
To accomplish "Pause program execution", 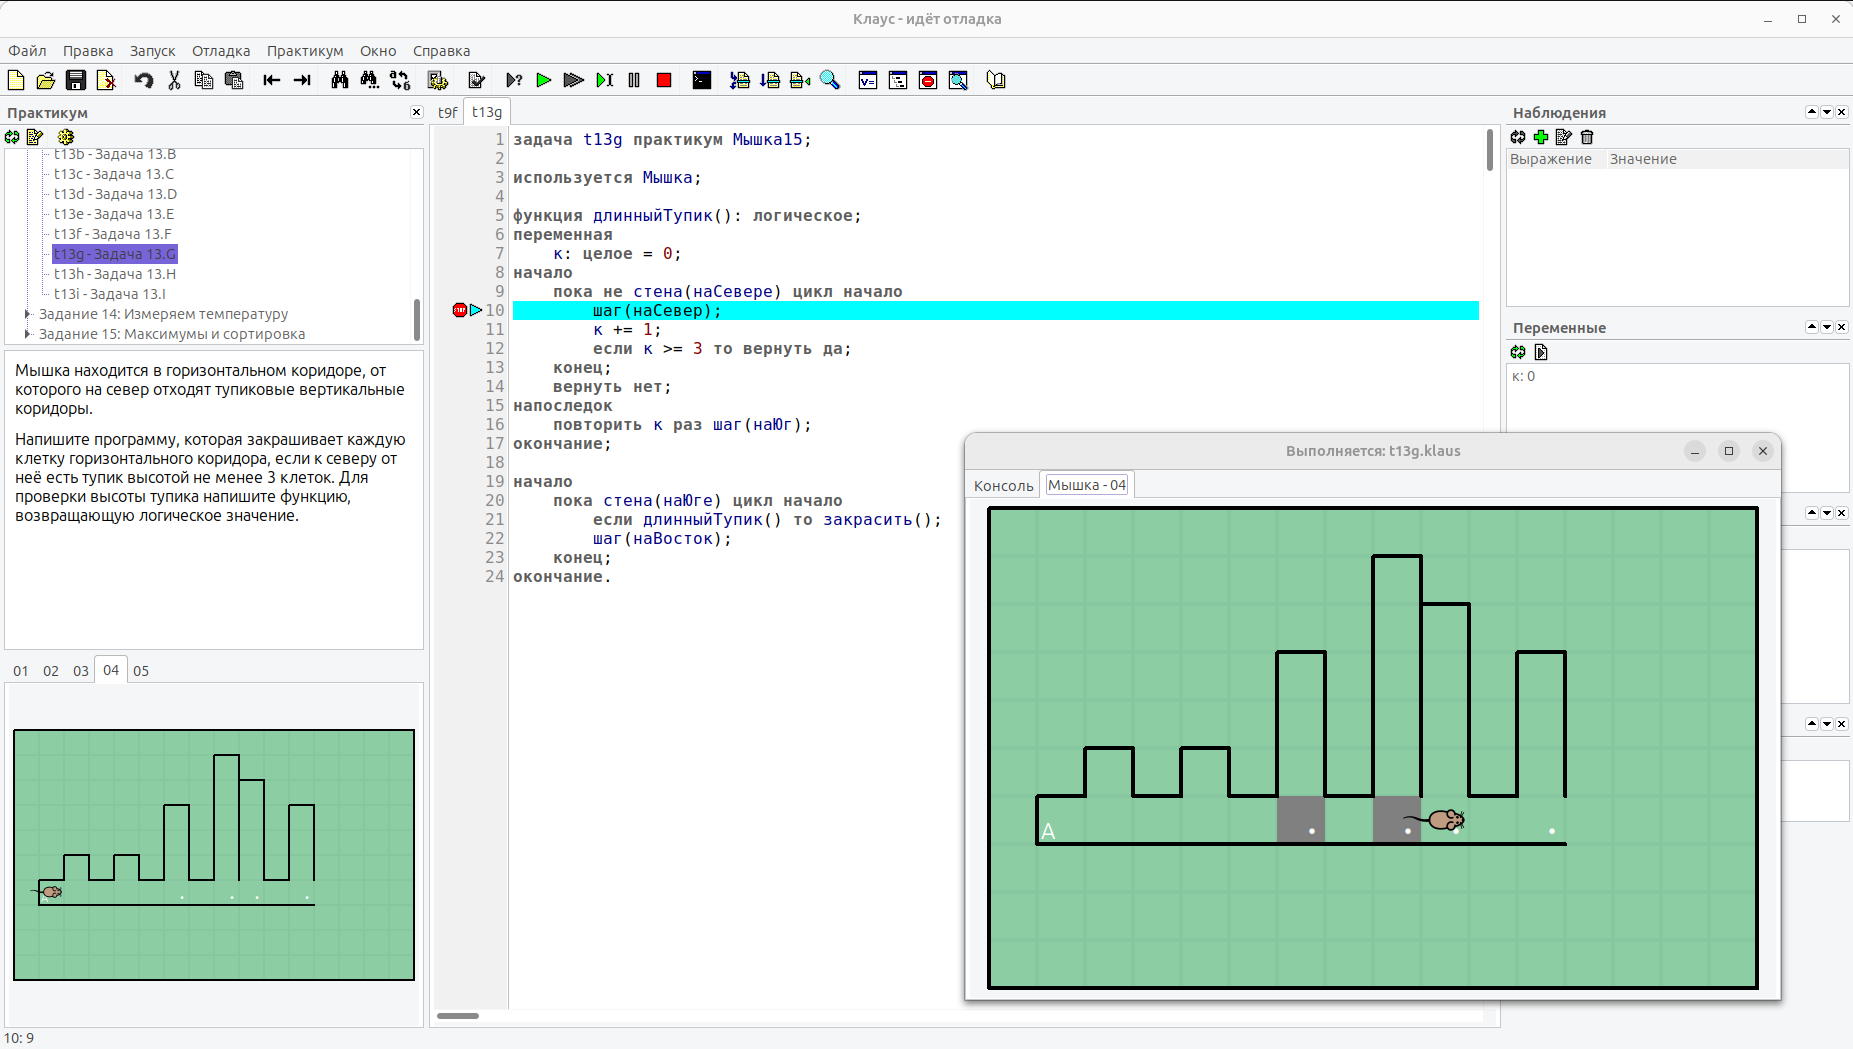I will pos(634,80).
